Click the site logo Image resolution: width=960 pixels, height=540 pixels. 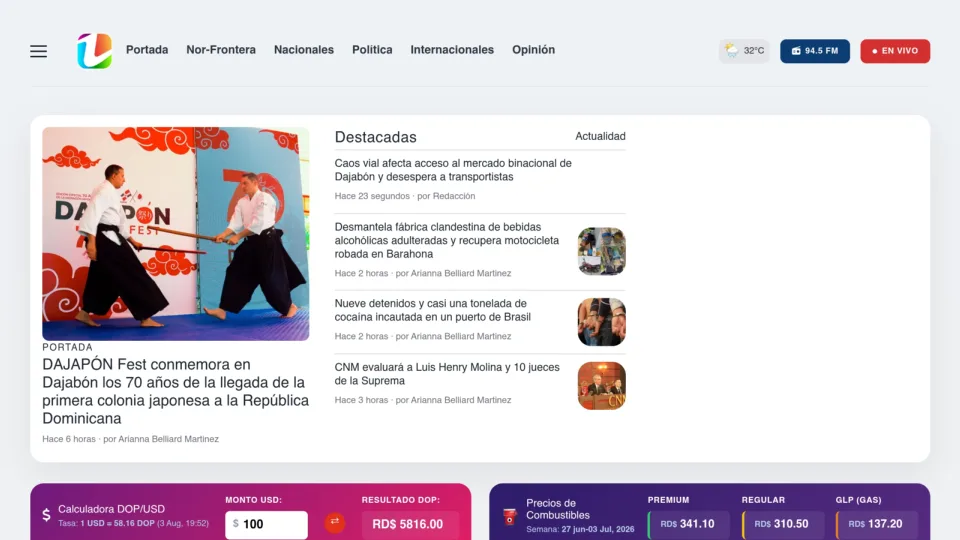[94, 51]
